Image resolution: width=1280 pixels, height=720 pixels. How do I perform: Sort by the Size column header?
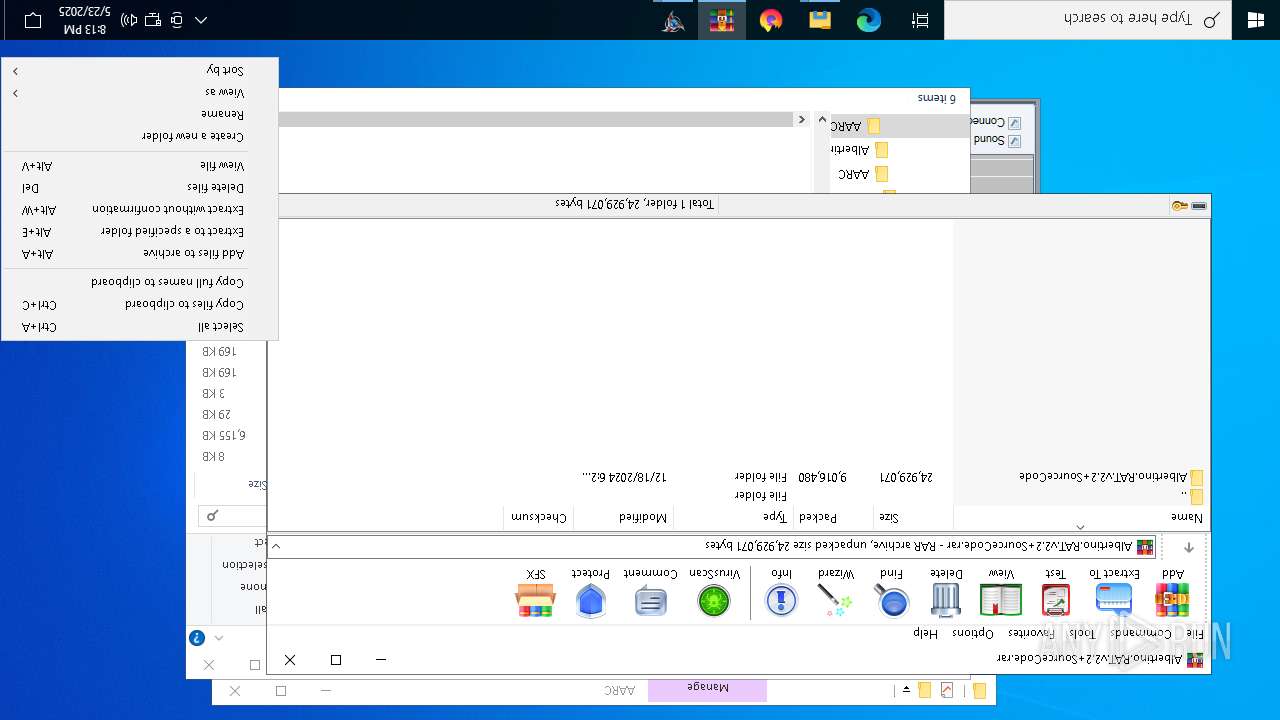coord(913,517)
